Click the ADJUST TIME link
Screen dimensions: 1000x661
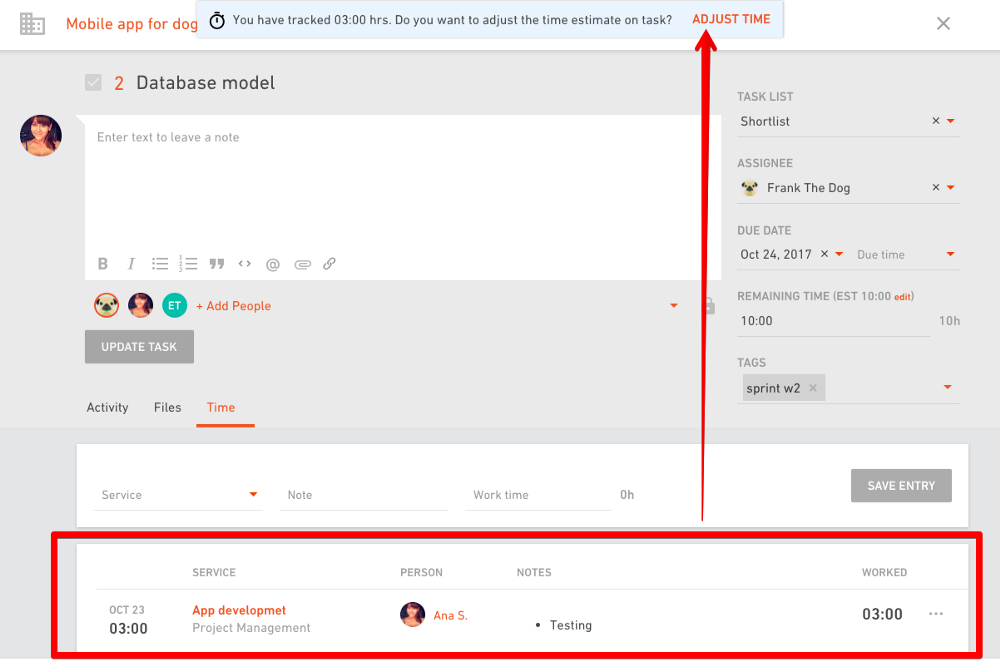coord(731,19)
